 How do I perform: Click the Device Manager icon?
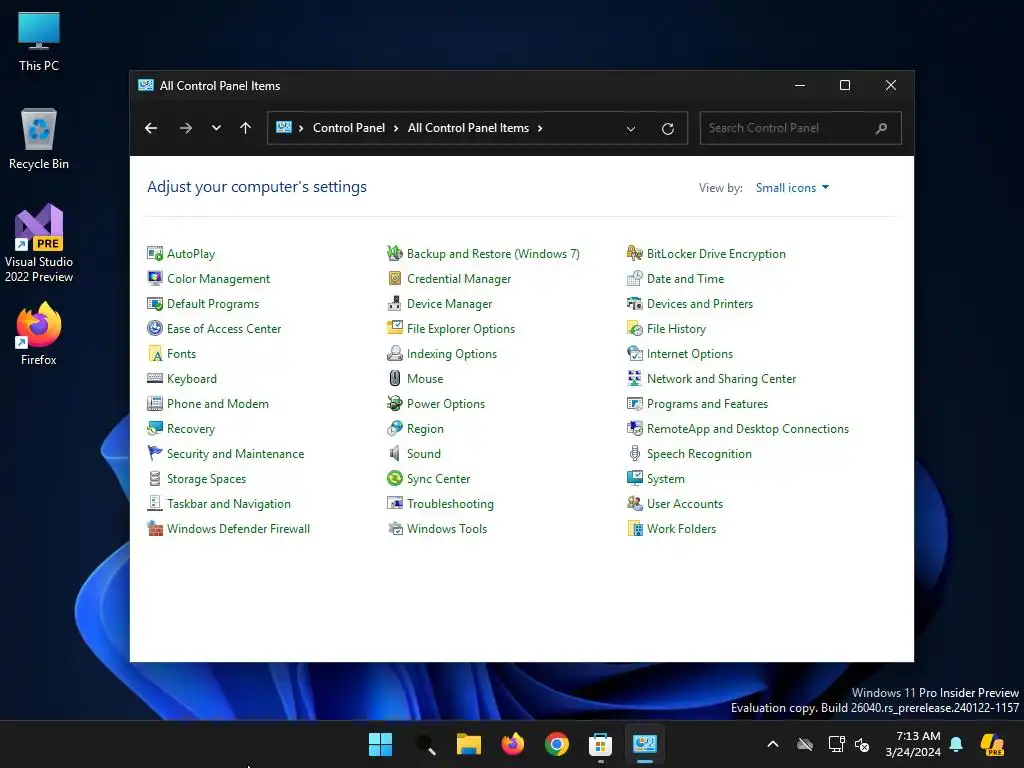394,304
